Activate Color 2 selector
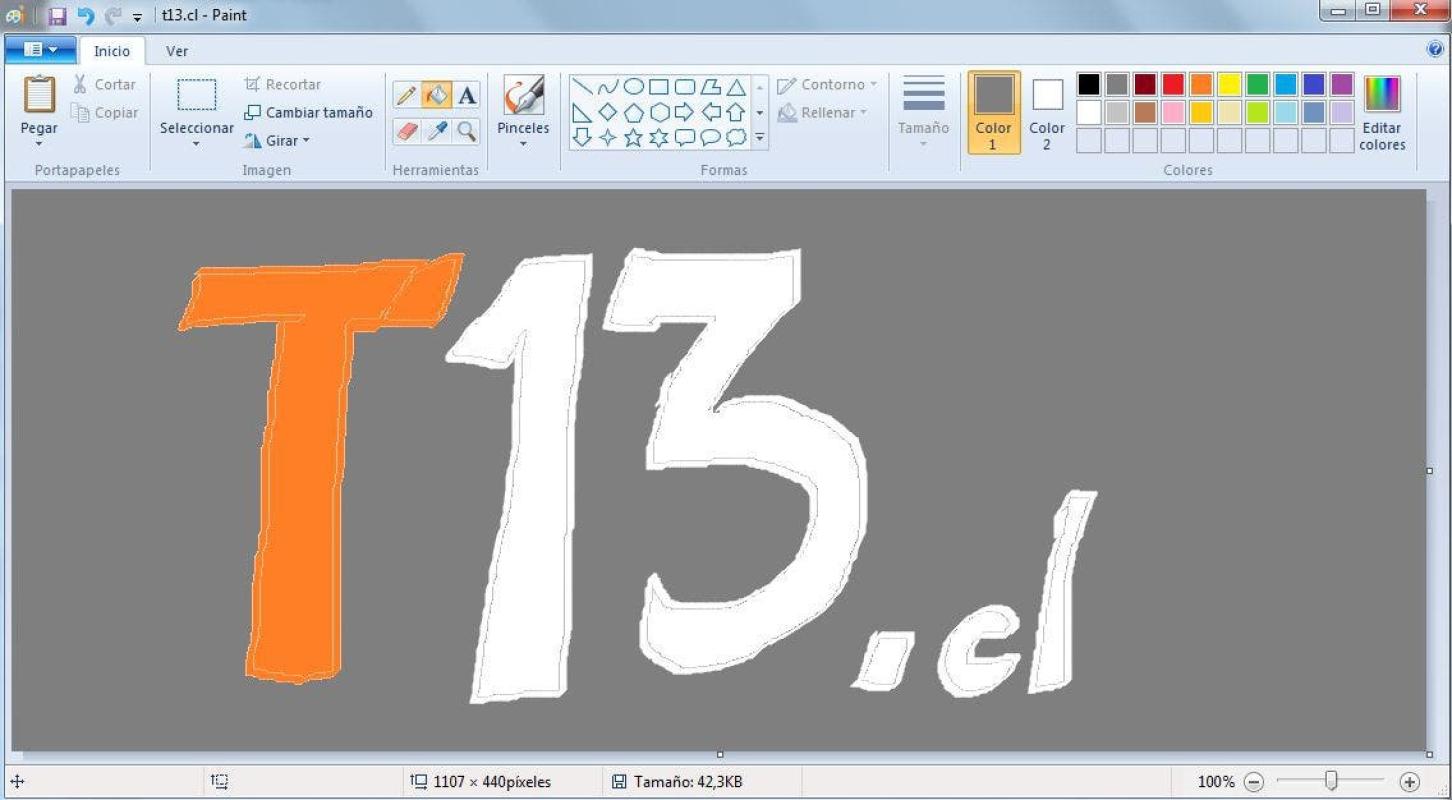The image size is (1452, 800). pyautogui.click(x=1047, y=112)
